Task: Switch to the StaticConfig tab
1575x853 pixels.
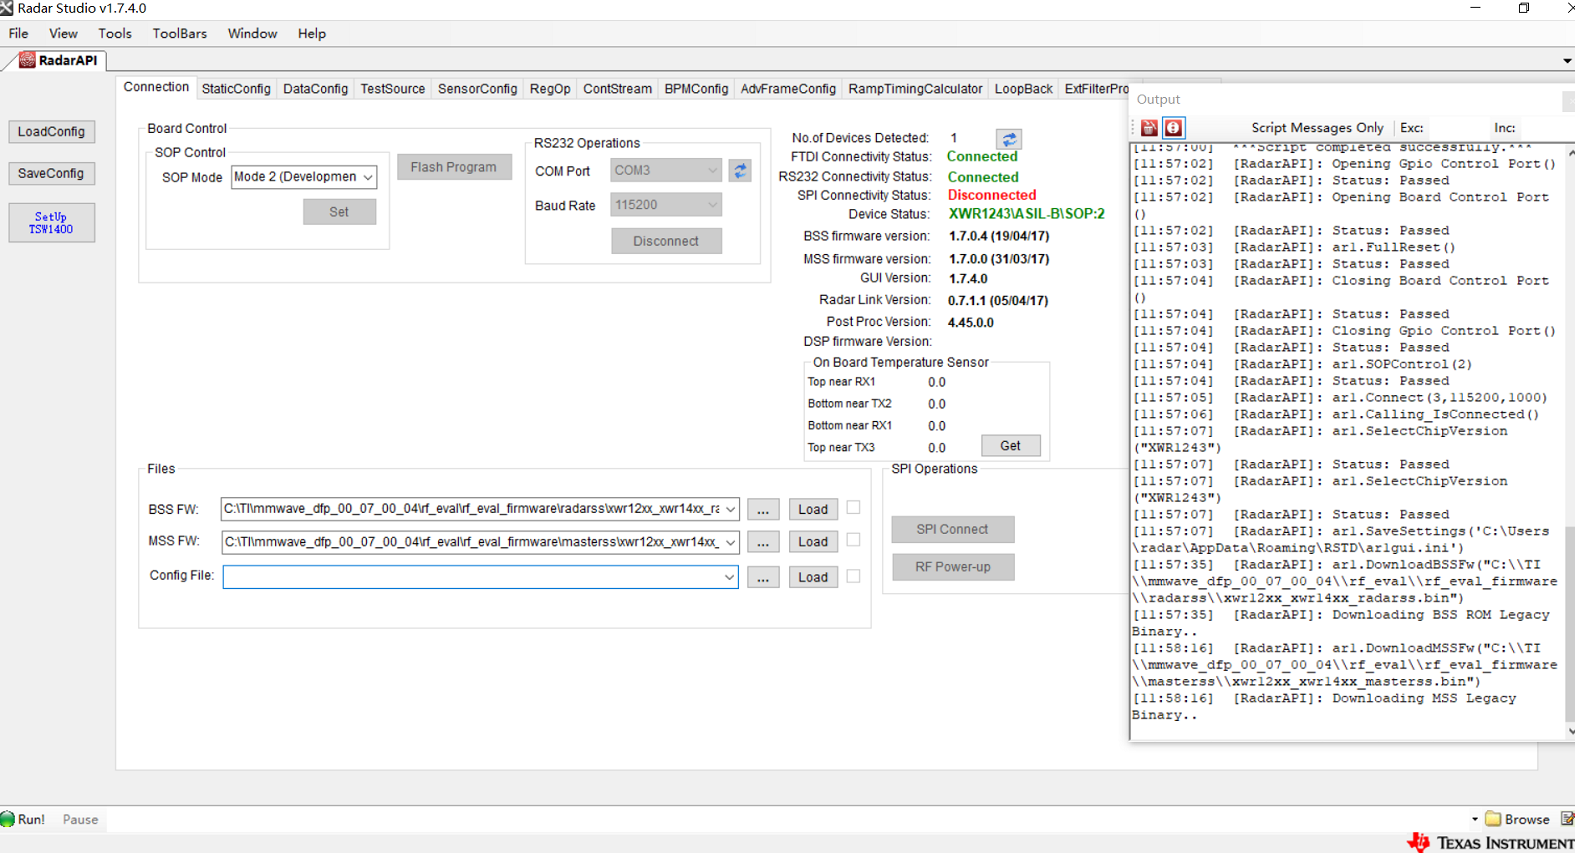Action: [236, 89]
